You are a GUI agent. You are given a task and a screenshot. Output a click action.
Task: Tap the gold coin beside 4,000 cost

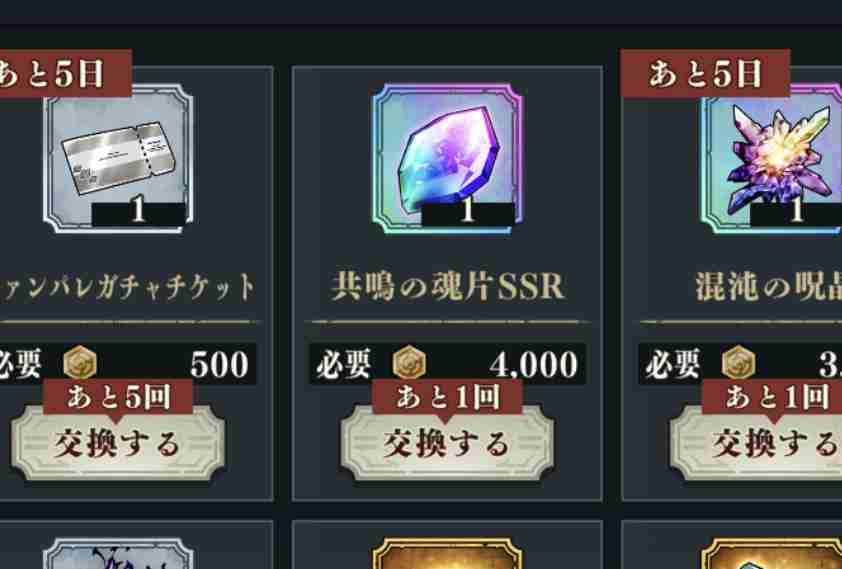point(409,363)
